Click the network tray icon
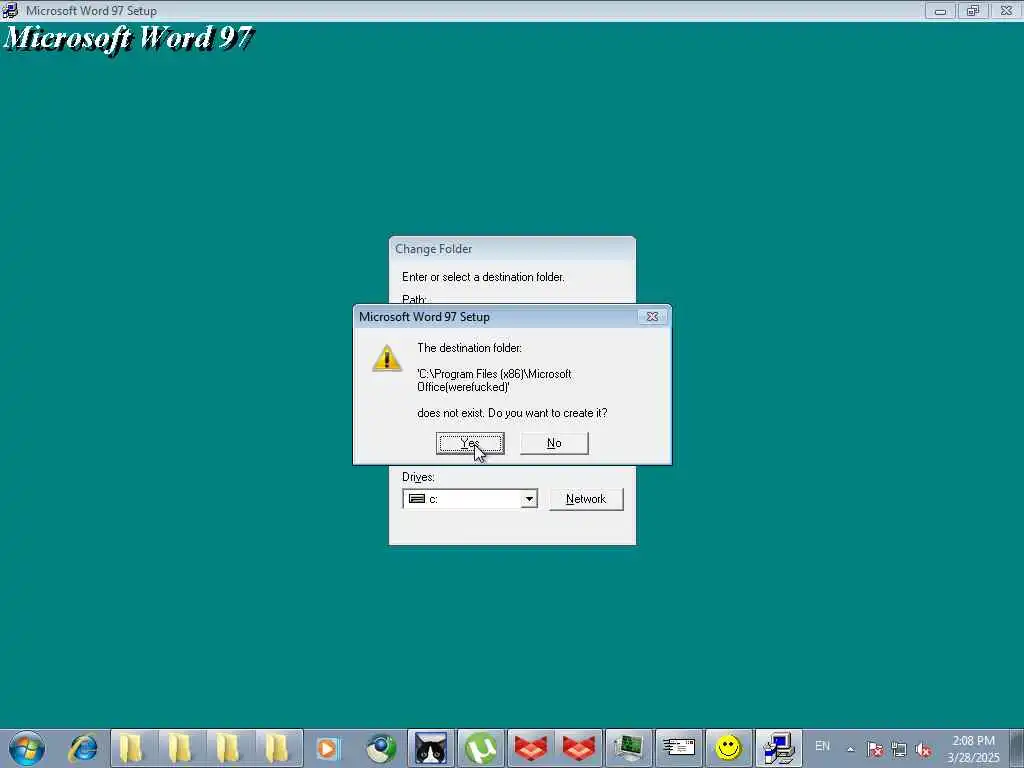The image size is (1024, 768). (x=899, y=749)
